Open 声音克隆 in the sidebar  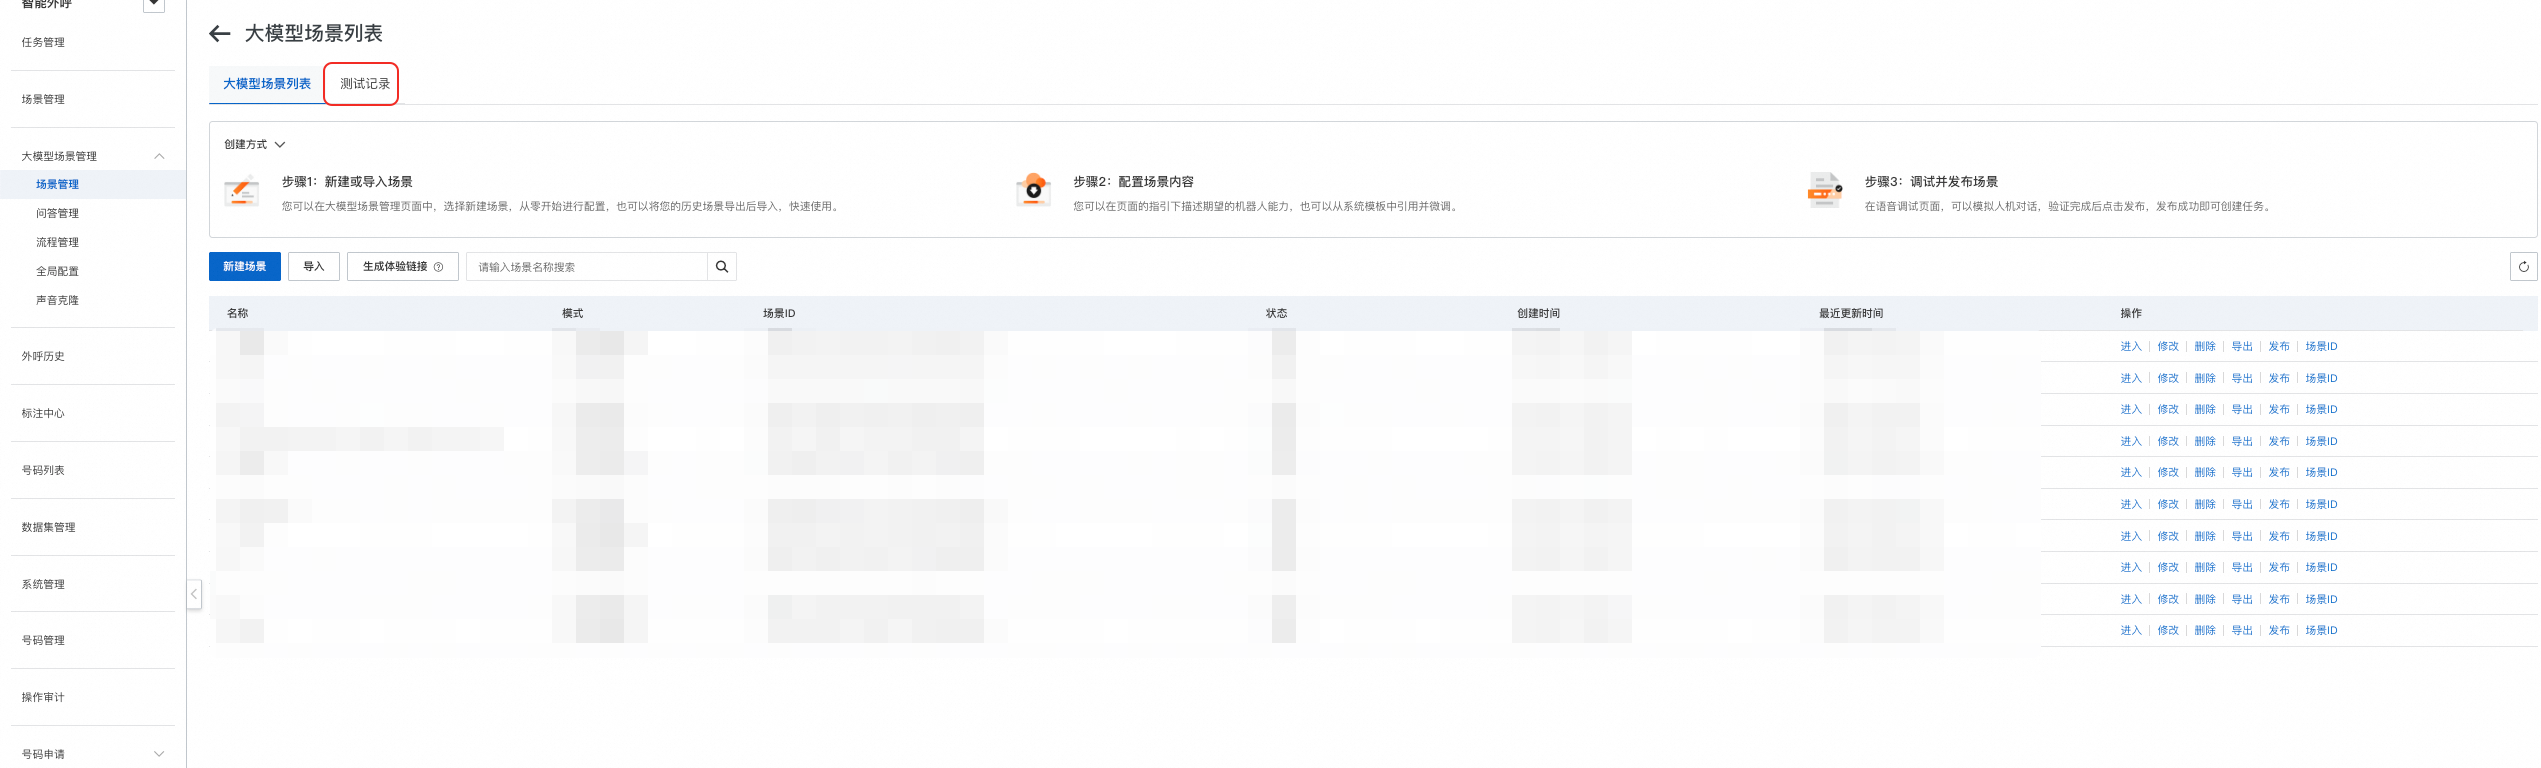(x=57, y=300)
